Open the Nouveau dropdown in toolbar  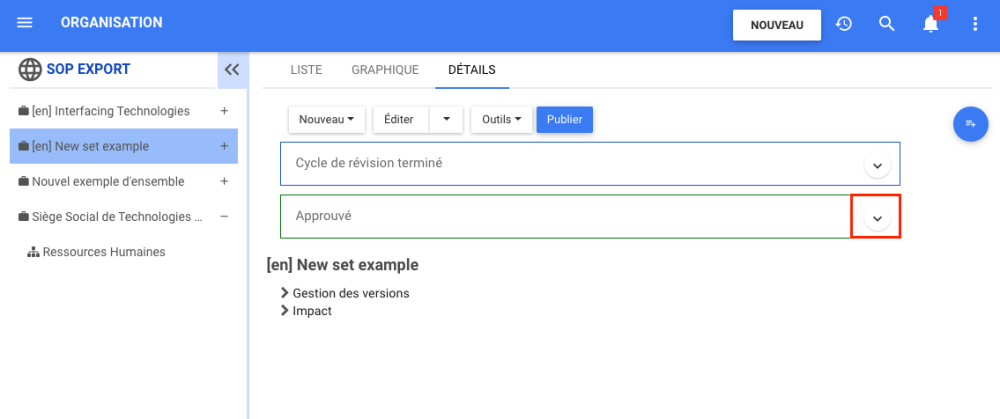[x=327, y=120]
